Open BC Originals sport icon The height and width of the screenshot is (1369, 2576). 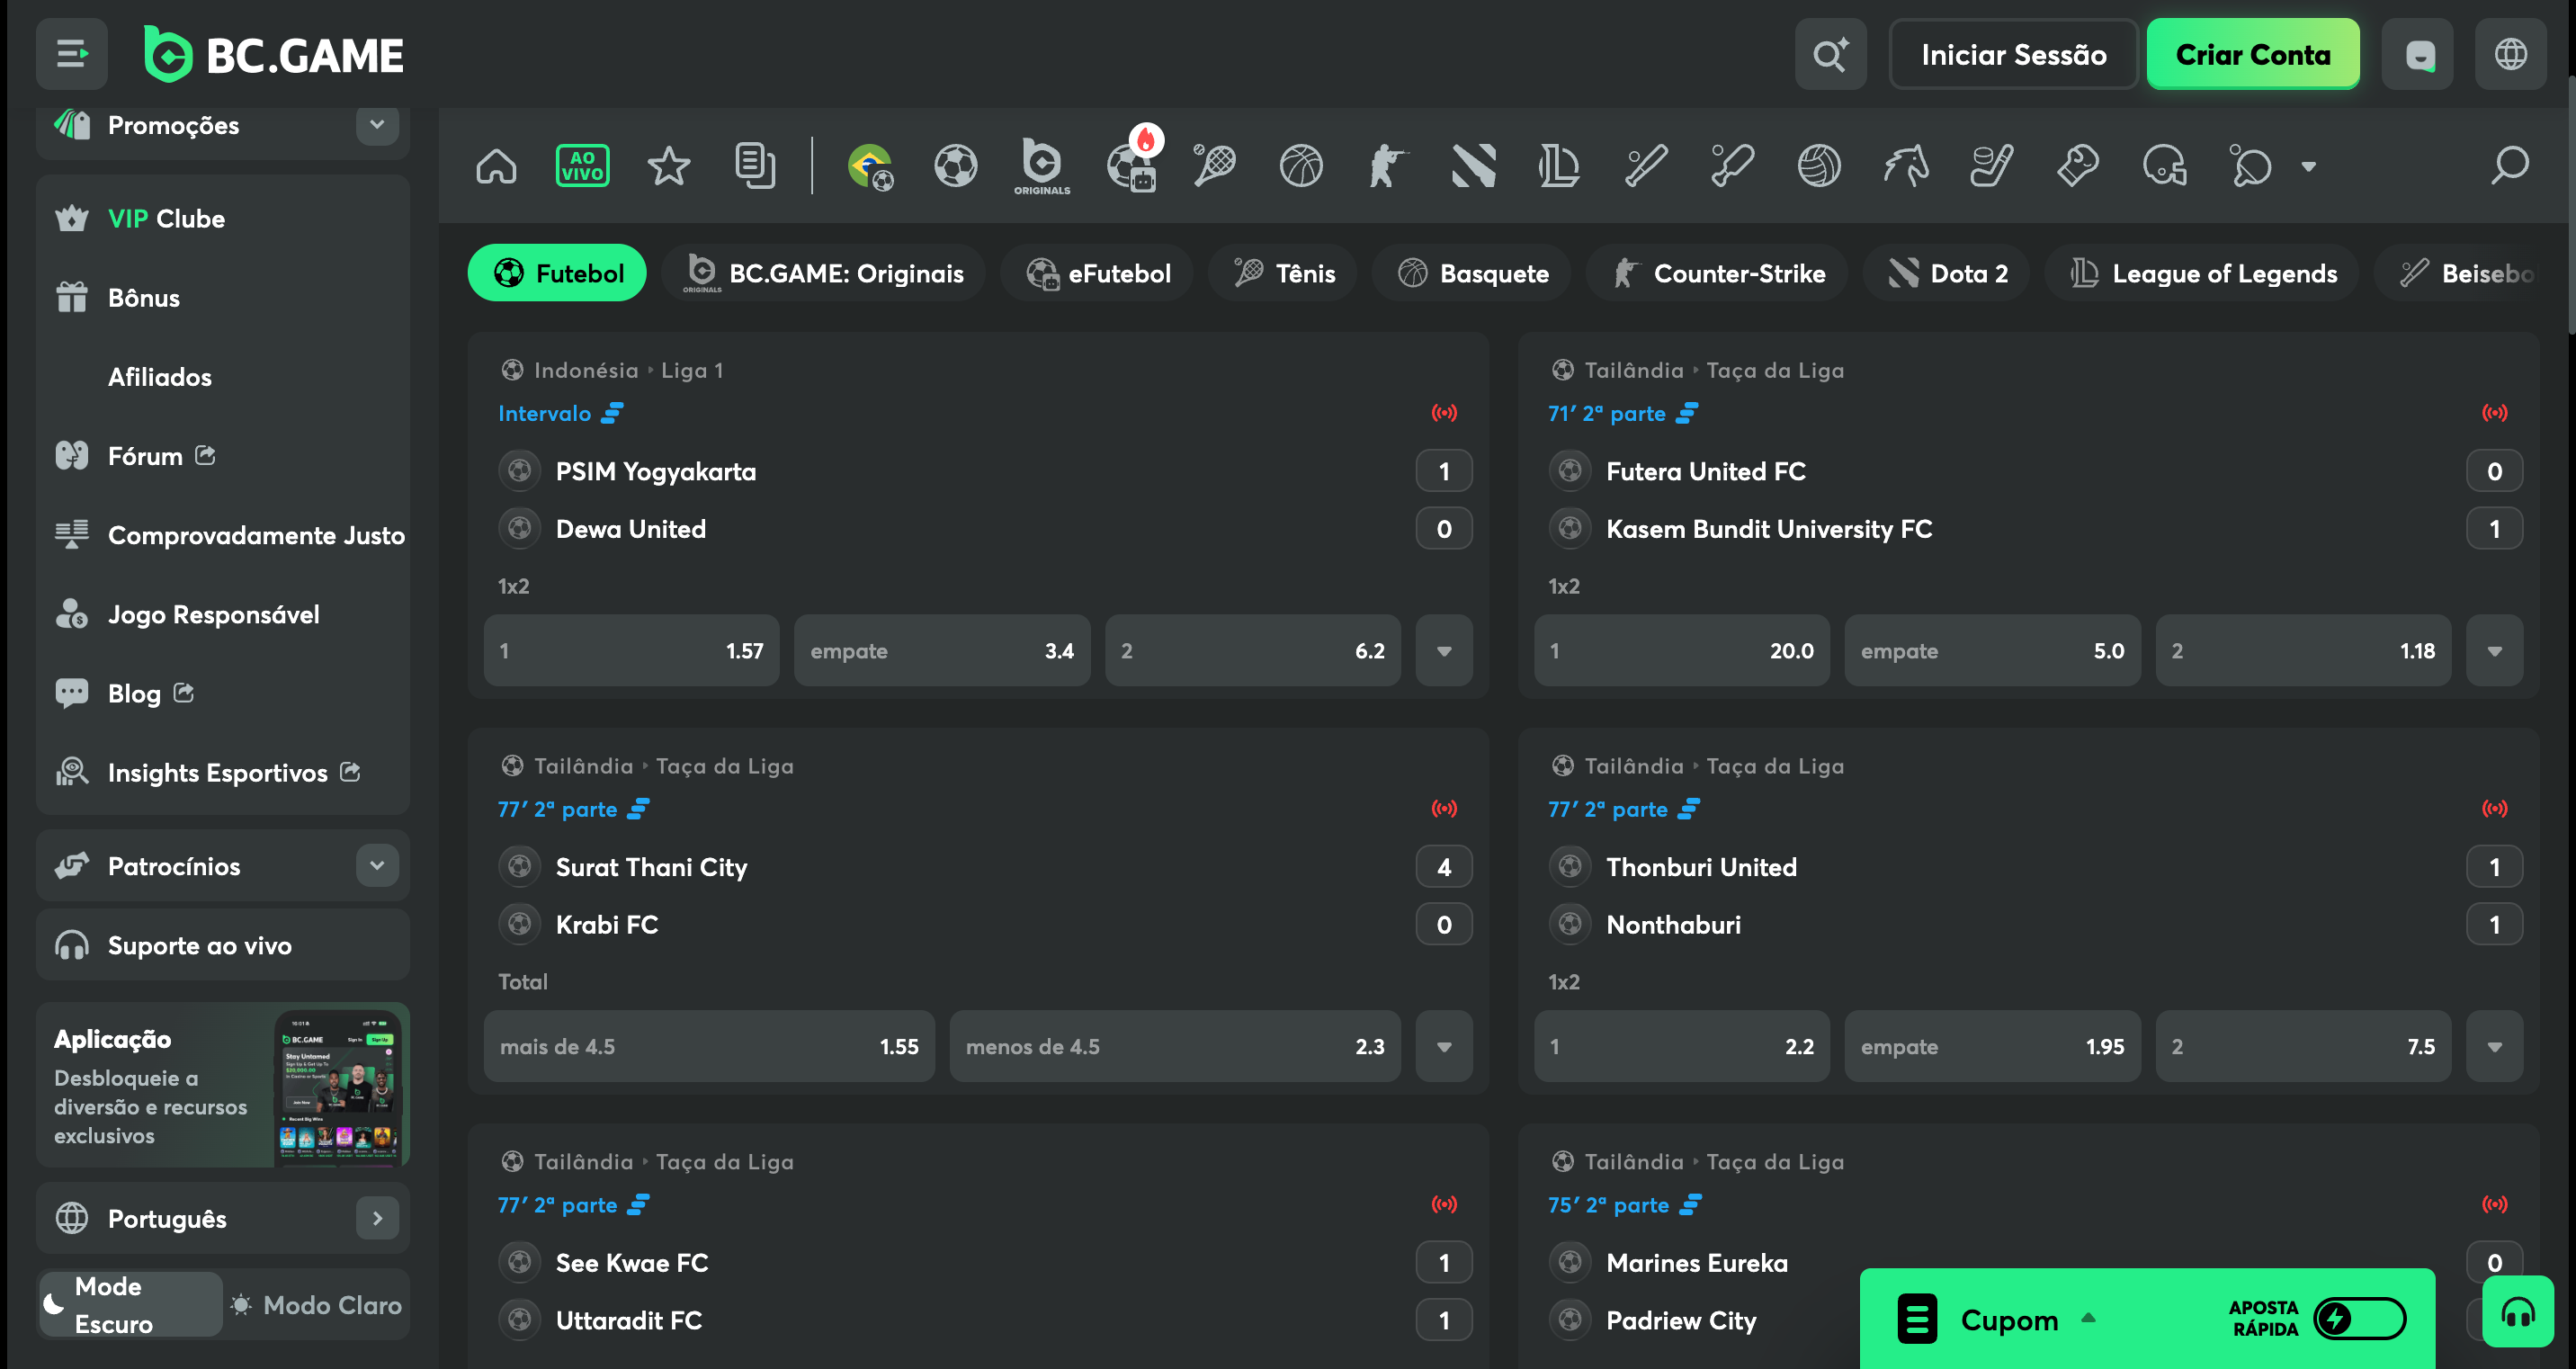click(x=1042, y=166)
